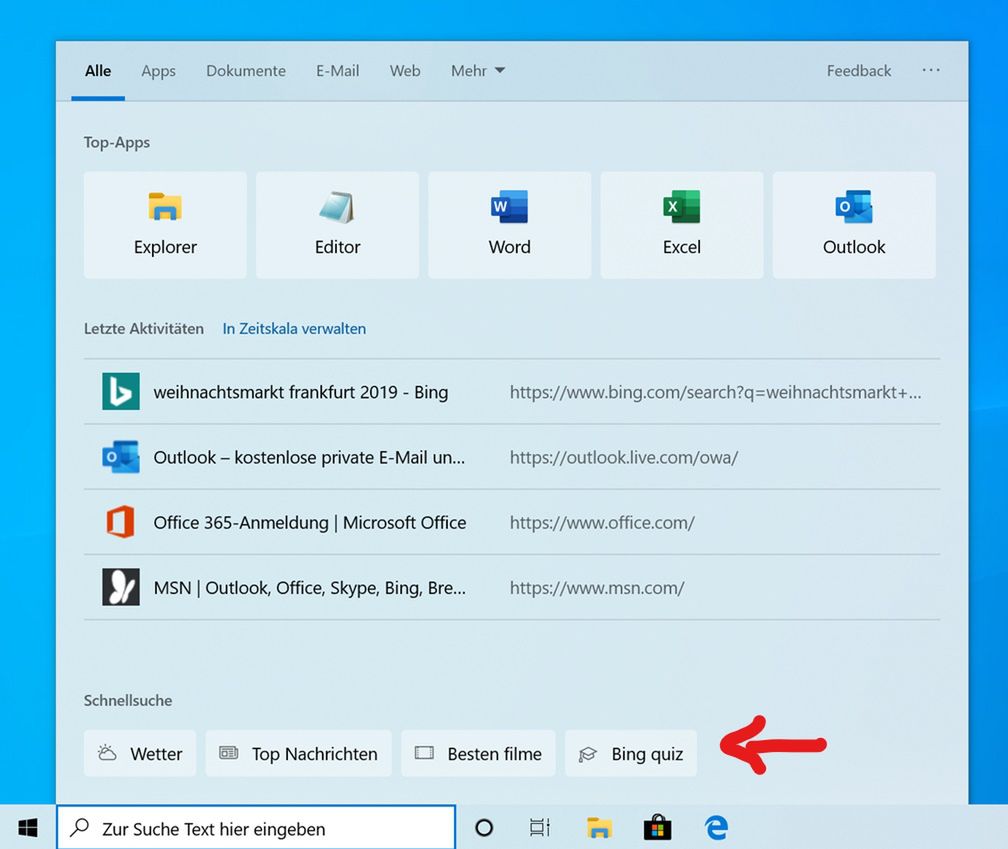Click the Bing quiz quick search button
The image size is (1008, 849).
coord(631,753)
